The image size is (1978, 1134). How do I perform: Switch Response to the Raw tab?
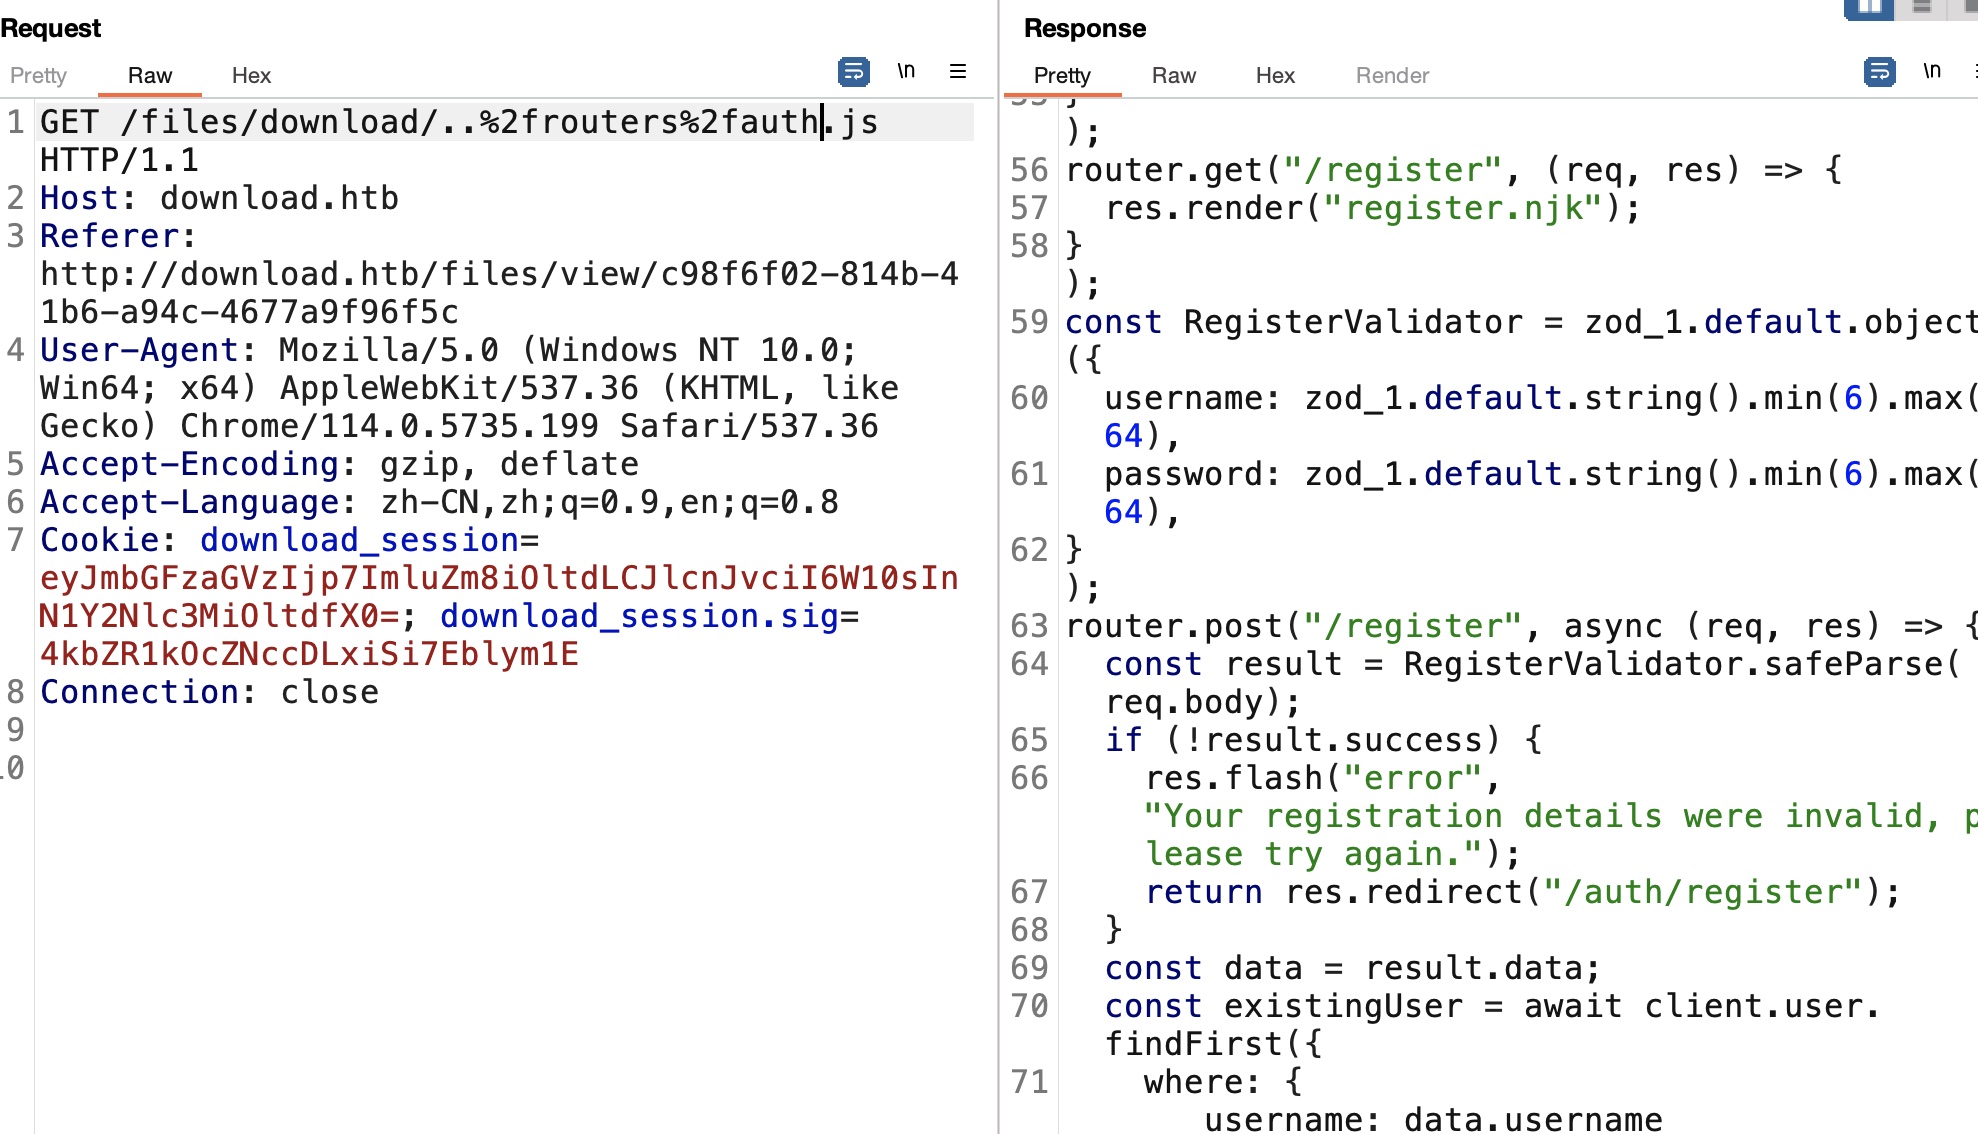pos(1174,76)
